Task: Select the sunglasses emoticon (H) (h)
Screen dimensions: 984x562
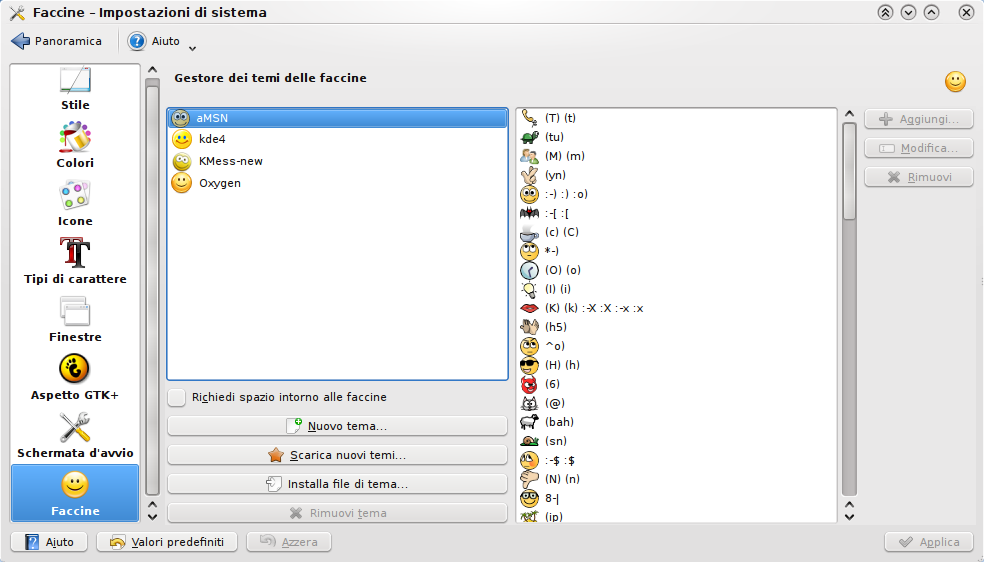Action: coord(676,365)
